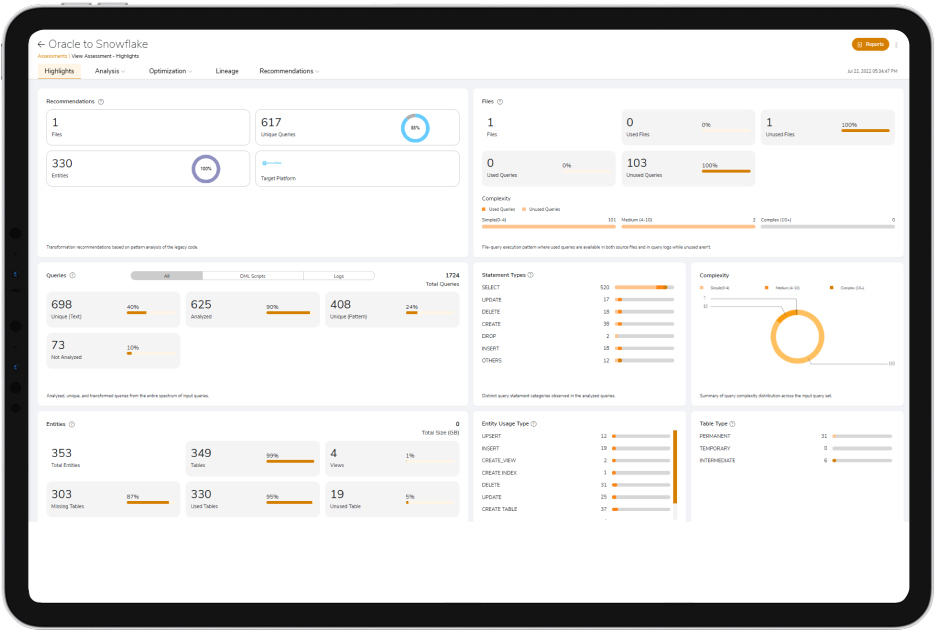The image size is (937, 640).
Task: Select the Highlights tab
Action: pyautogui.click(x=59, y=71)
